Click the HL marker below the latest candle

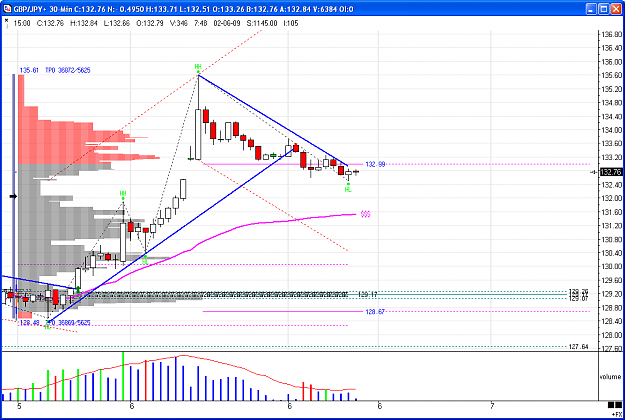[x=348, y=190]
